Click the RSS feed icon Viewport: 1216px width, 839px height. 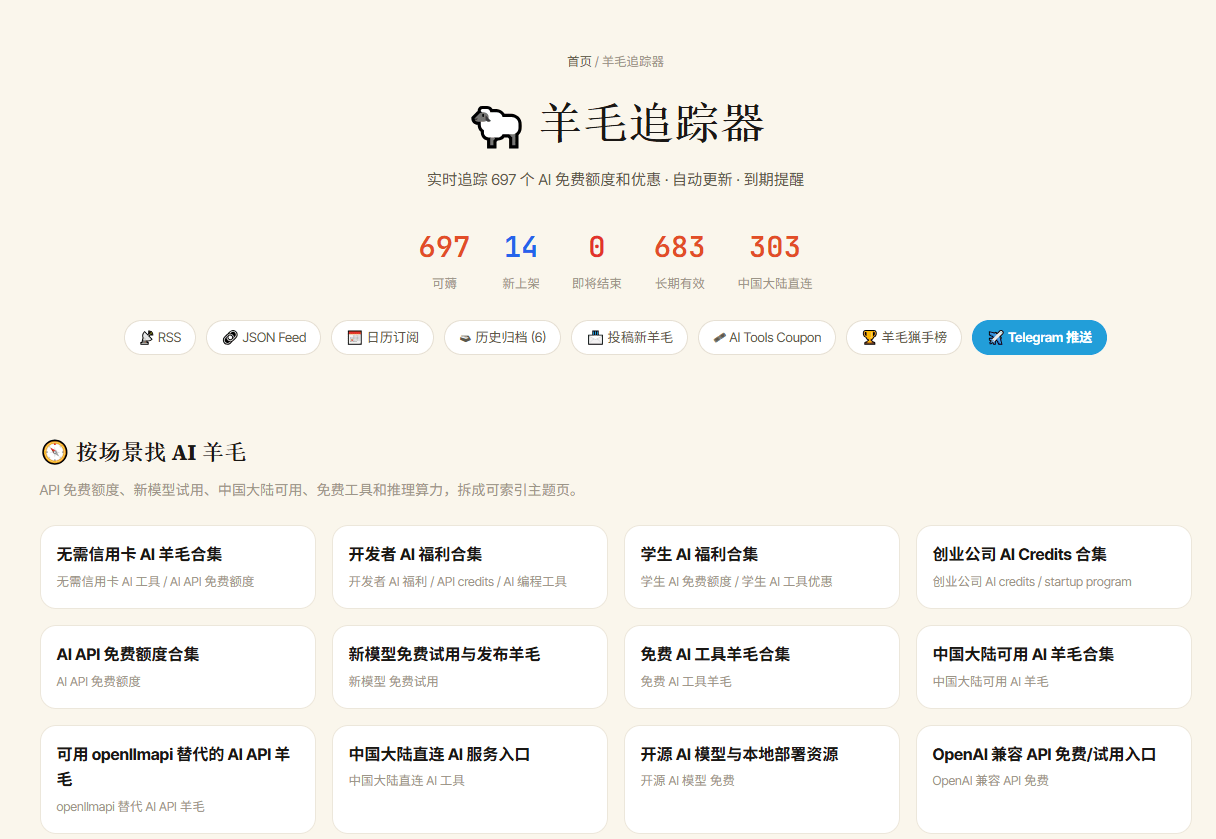(x=147, y=338)
